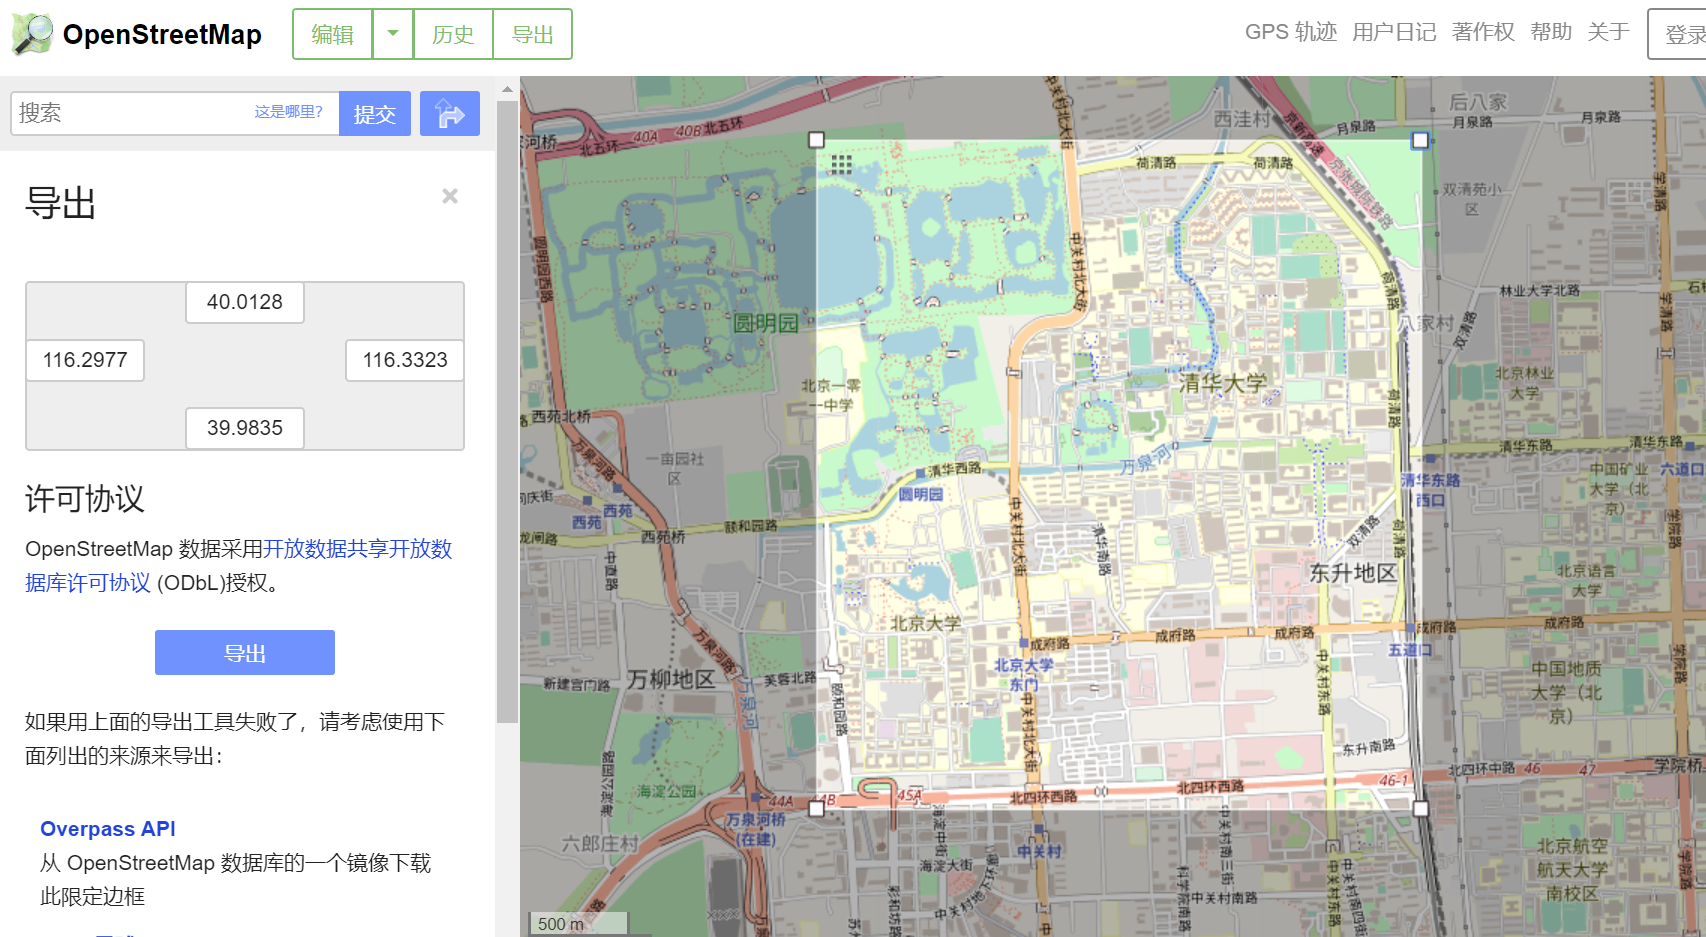
Task: Edit east longitude field 116.3323
Action: (x=405, y=360)
